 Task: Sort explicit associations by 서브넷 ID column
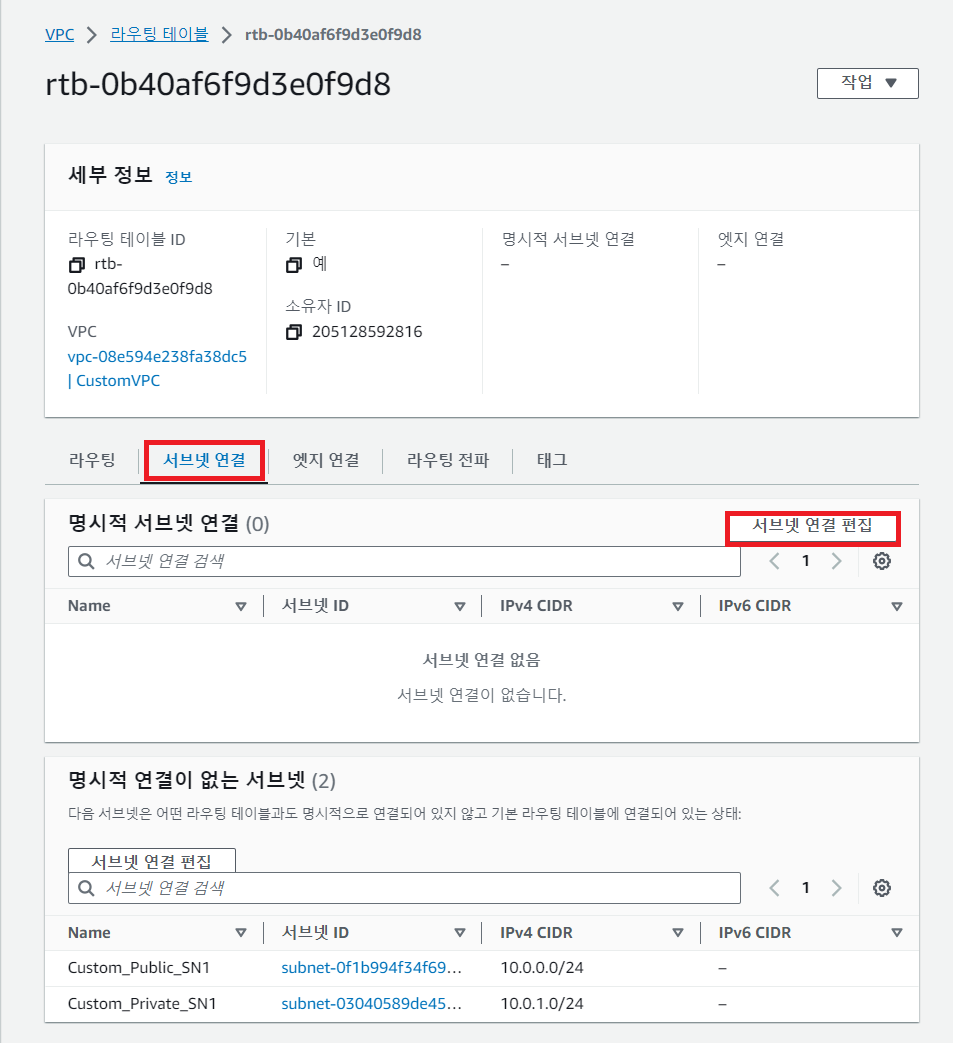(x=460, y=606)
